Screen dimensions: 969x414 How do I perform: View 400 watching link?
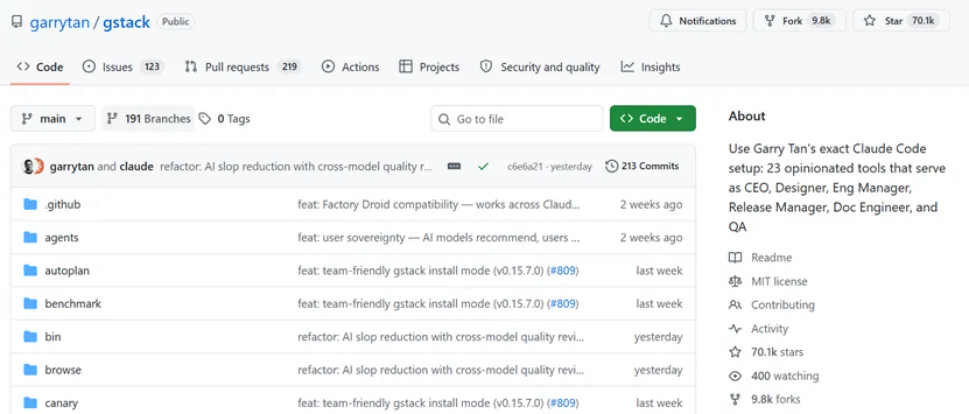tap(785, 376)
